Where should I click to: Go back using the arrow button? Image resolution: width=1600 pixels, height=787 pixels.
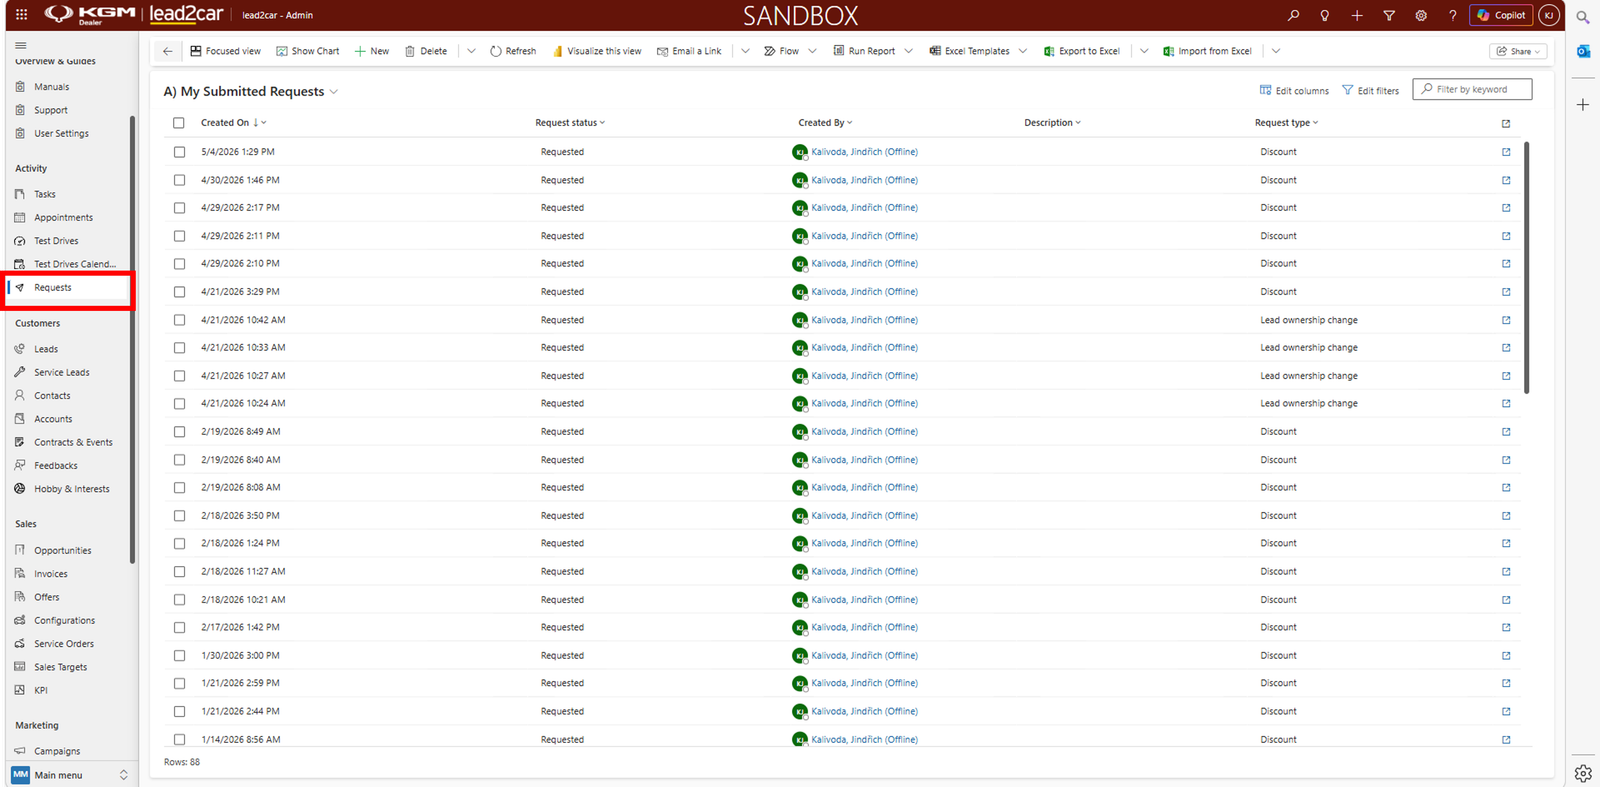(167, 51)
